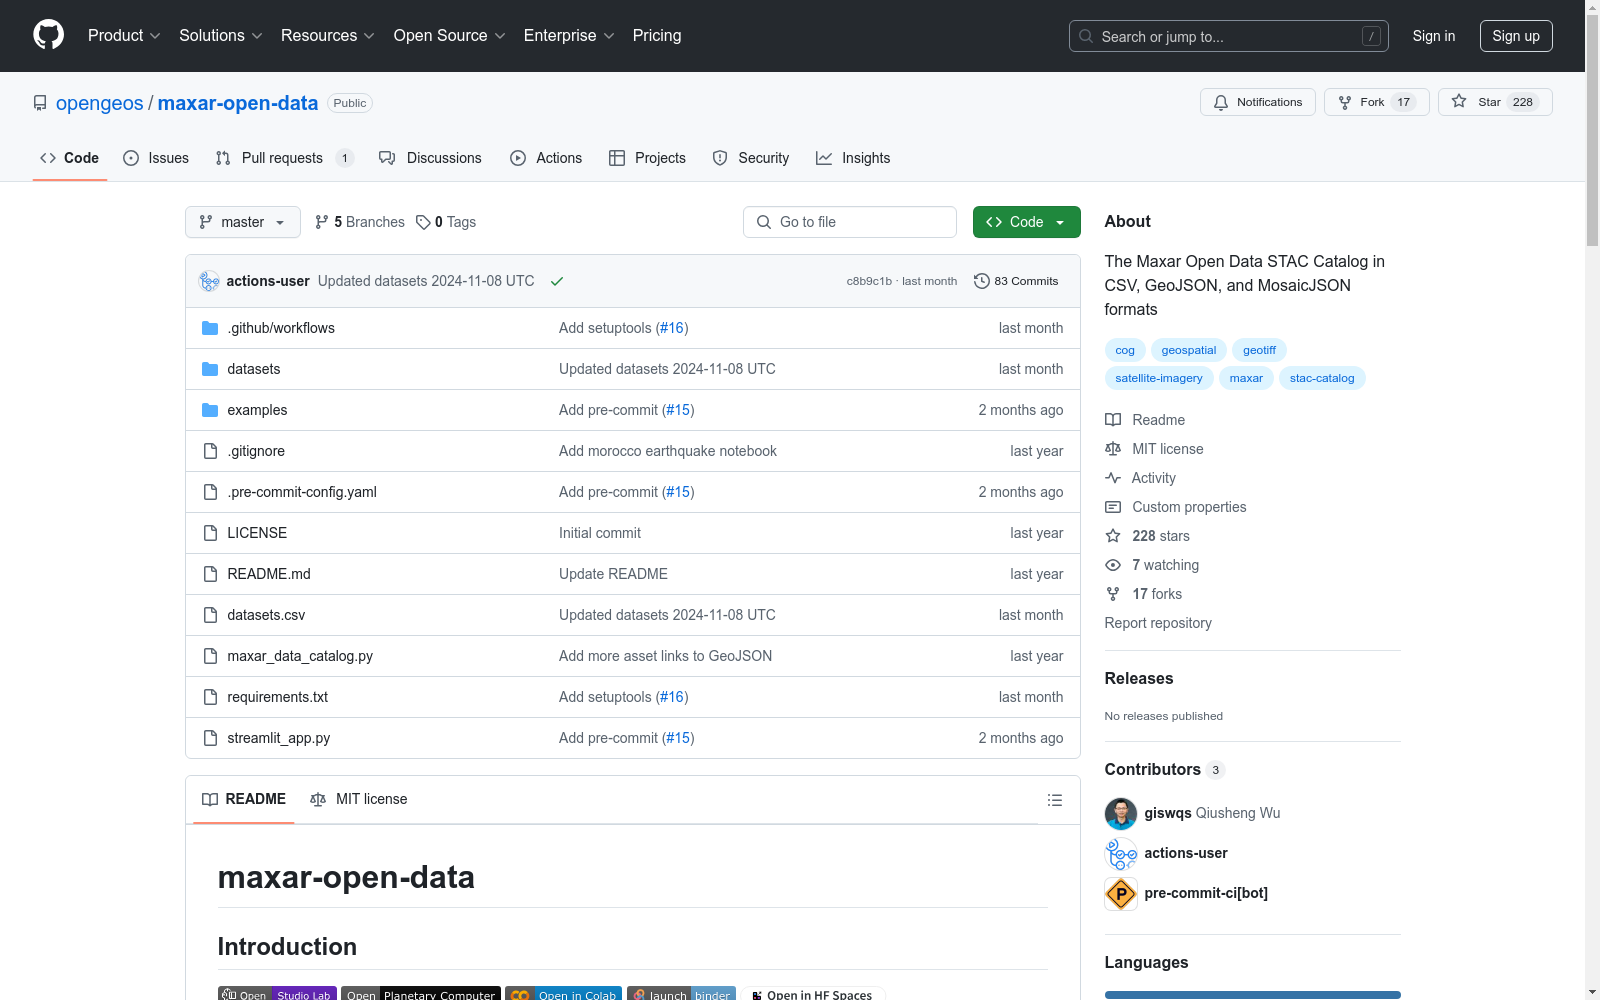The width and height of the screenshot is (1600, 1000).
Task: Switch to the Issues tab
Action: pos(156,158)
